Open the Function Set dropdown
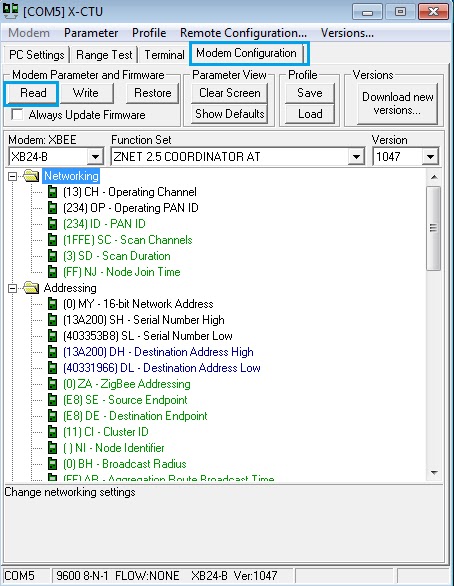454x586 pixels. click(x=356, y=157)
